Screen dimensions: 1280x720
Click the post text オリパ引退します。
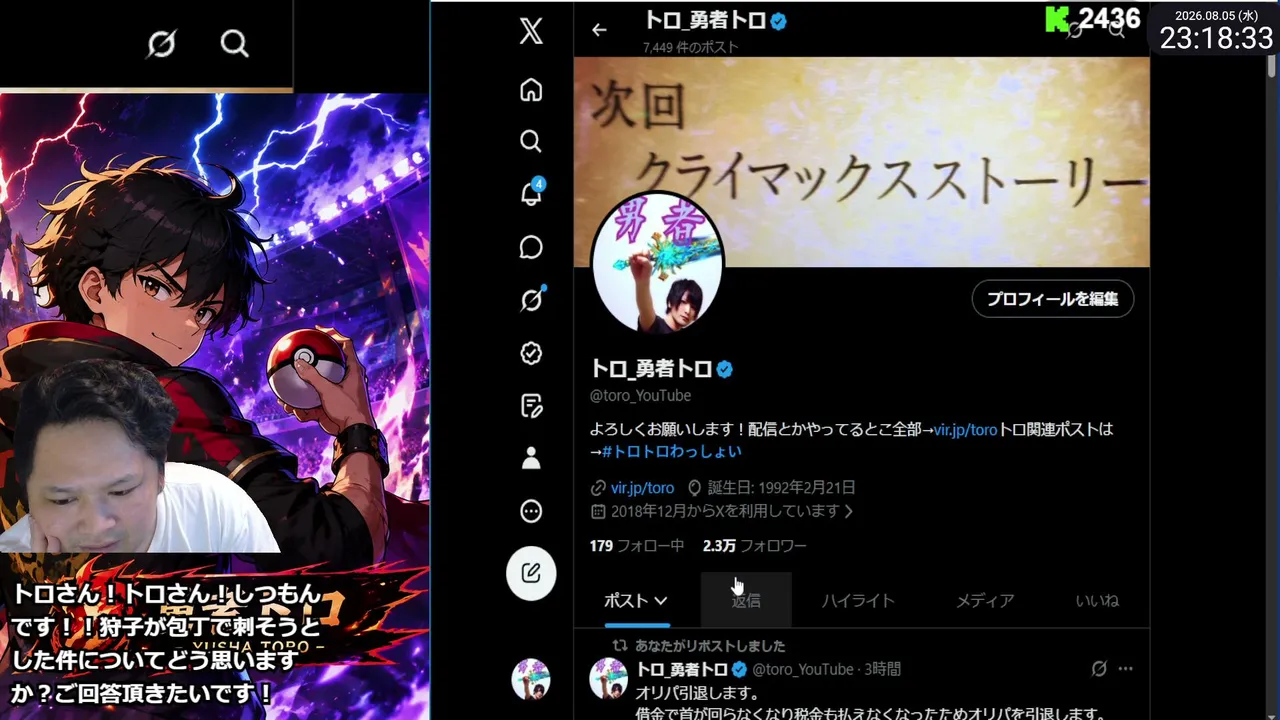coord(698,692)
